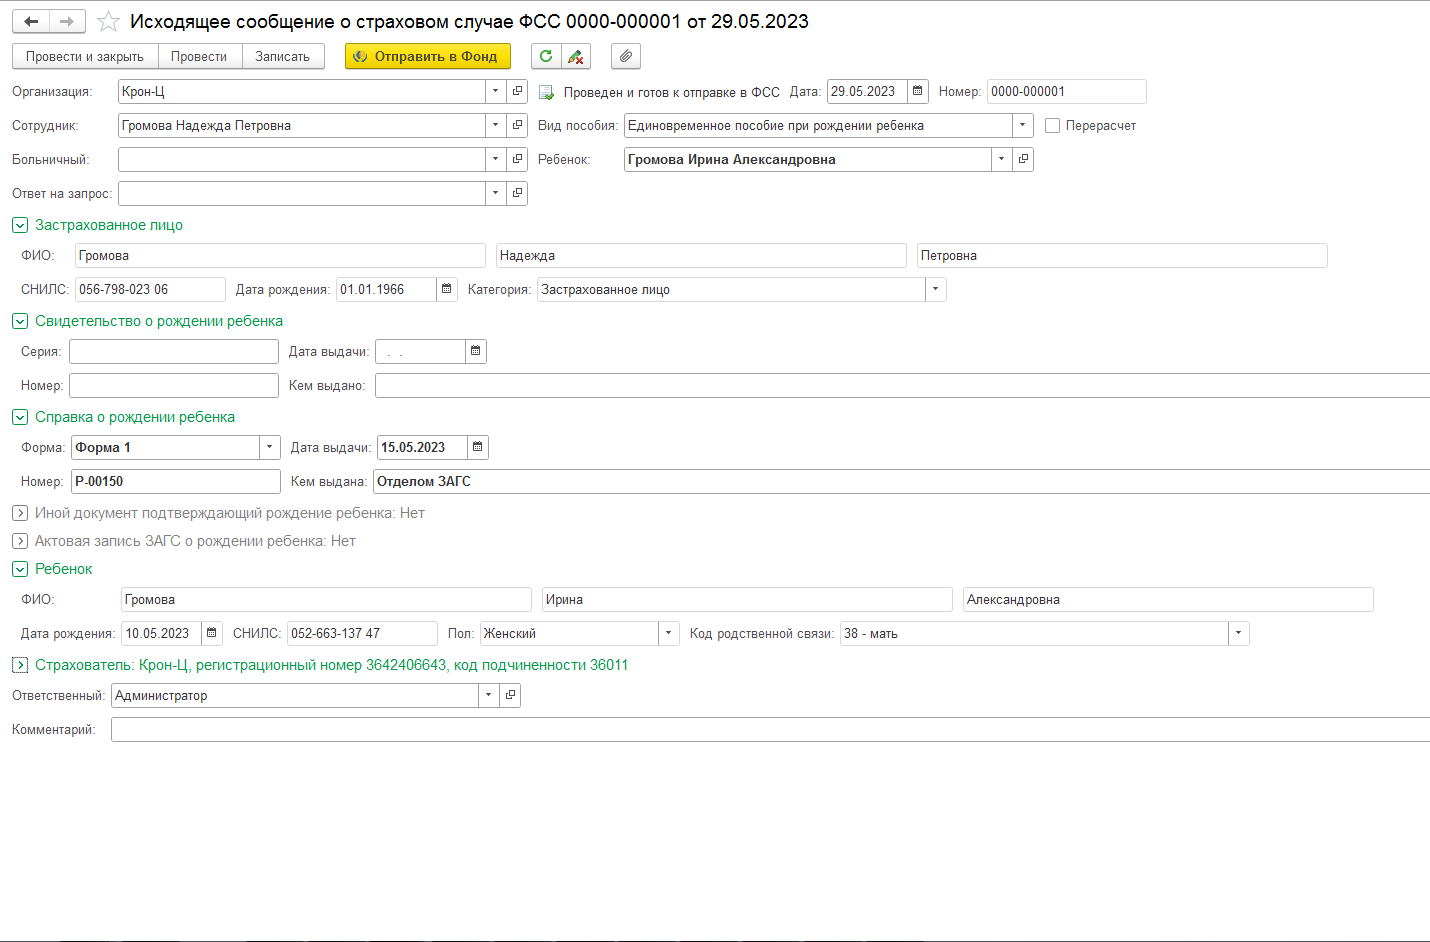Viewport: 1430px width, 942px height.
Task: Expand Актовая запись ЗАГС section
Action: (x=20, y=541)
